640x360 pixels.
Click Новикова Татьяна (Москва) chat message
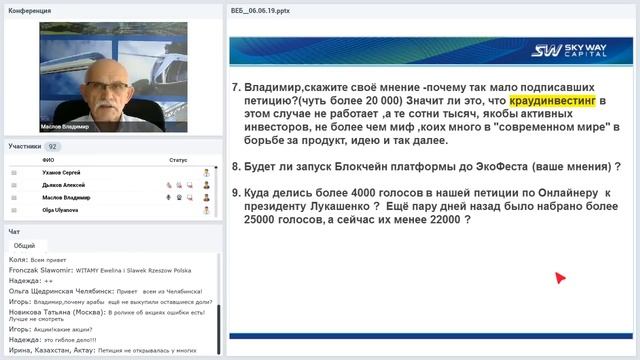[x=107, y=315]
